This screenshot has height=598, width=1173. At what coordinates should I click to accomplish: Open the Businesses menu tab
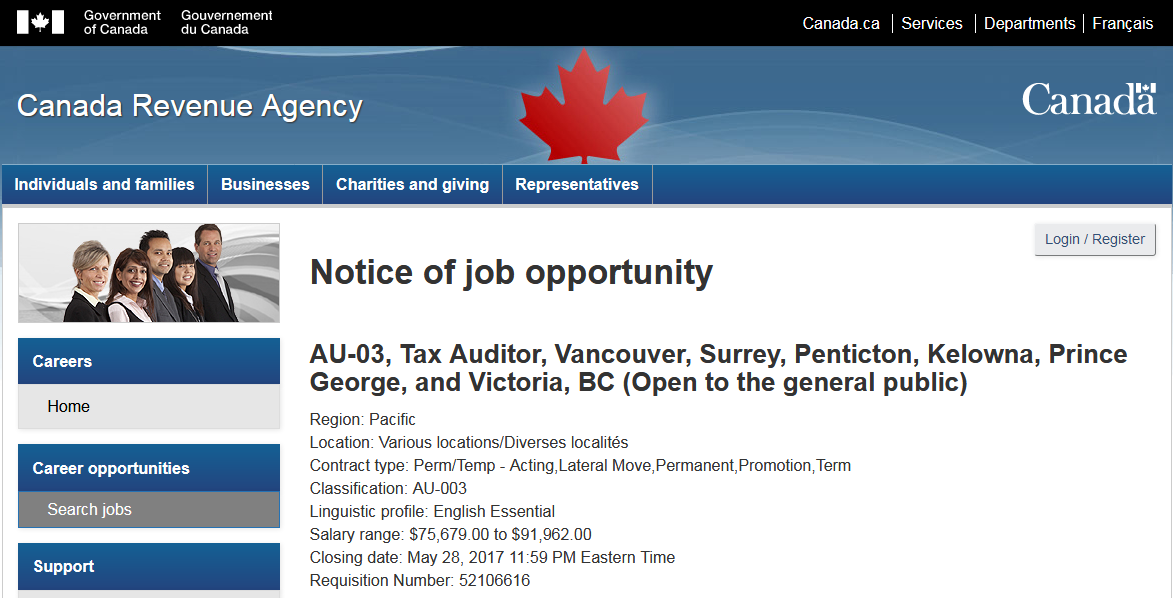[x=265, y=184]
